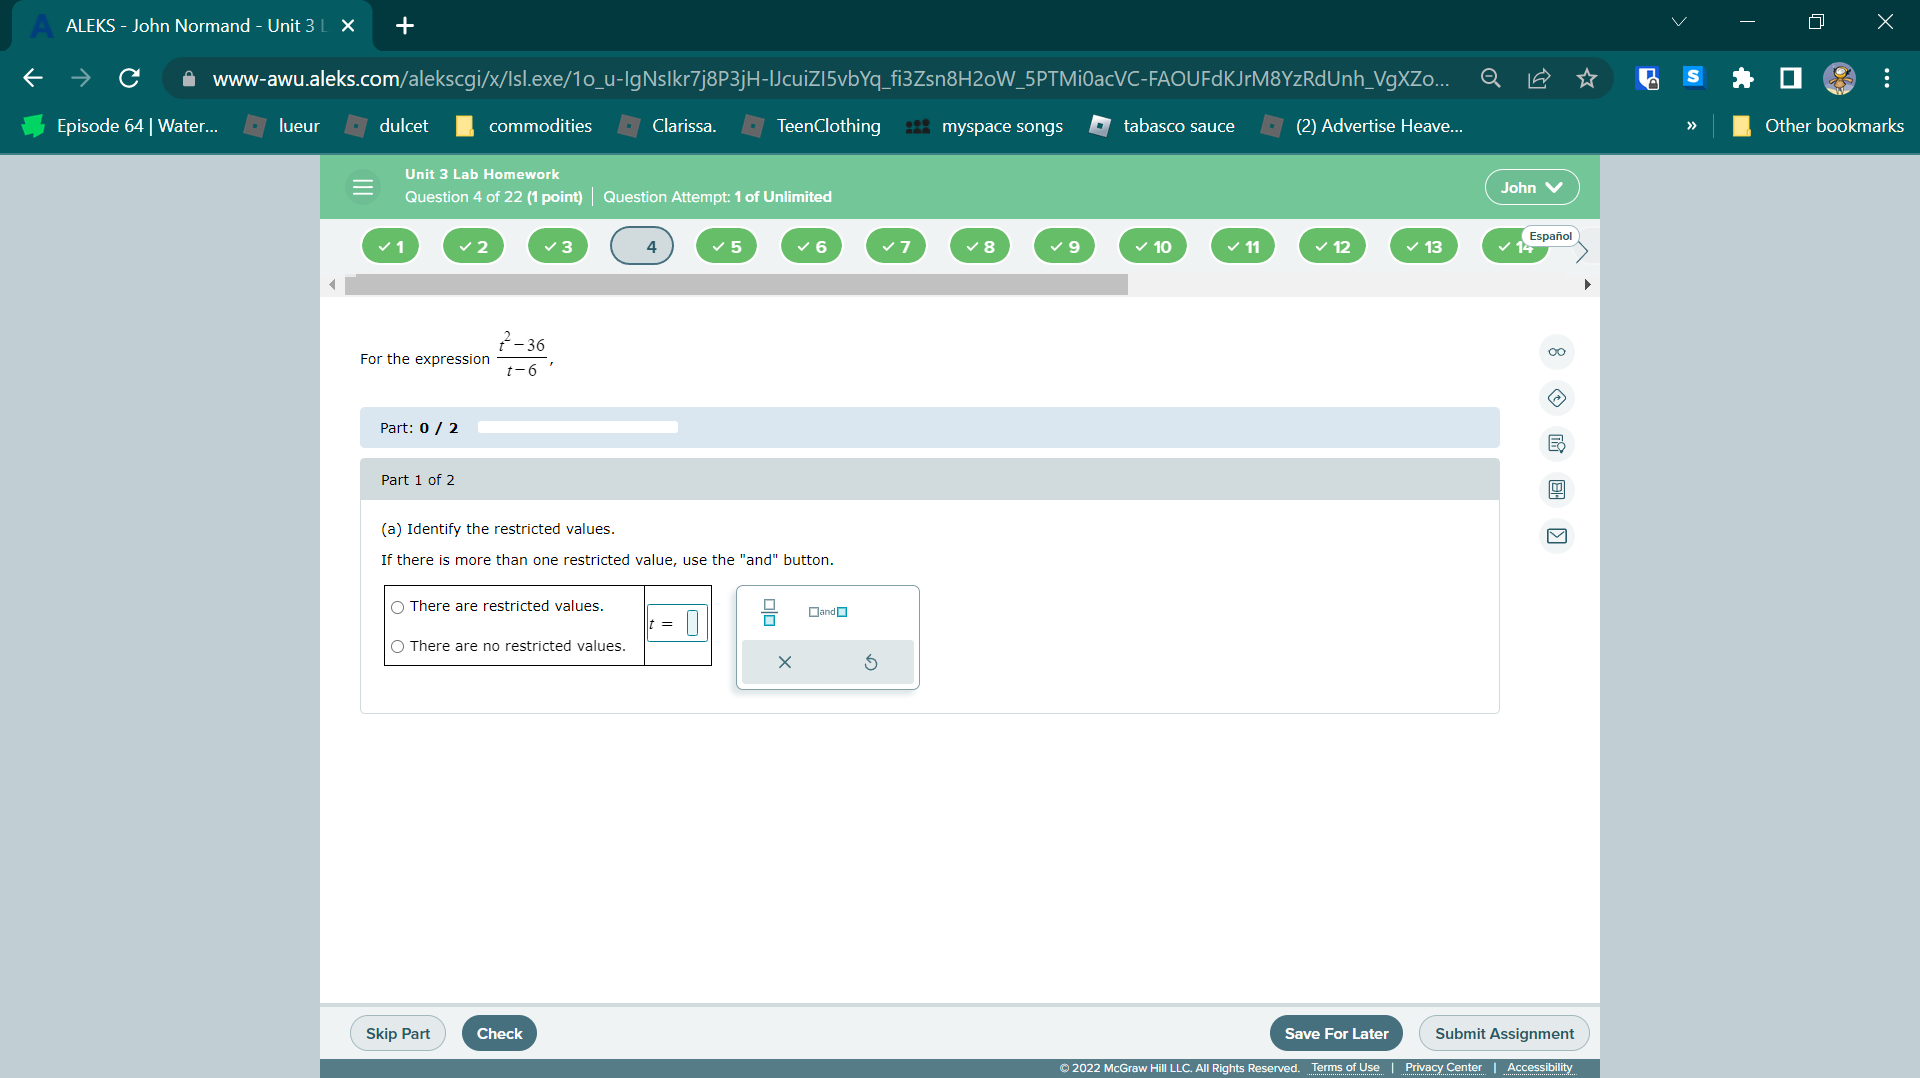Go back to previous page
Image resolution: width=1920 pixels, height=1078 pixels.
[x=33, y=78]
